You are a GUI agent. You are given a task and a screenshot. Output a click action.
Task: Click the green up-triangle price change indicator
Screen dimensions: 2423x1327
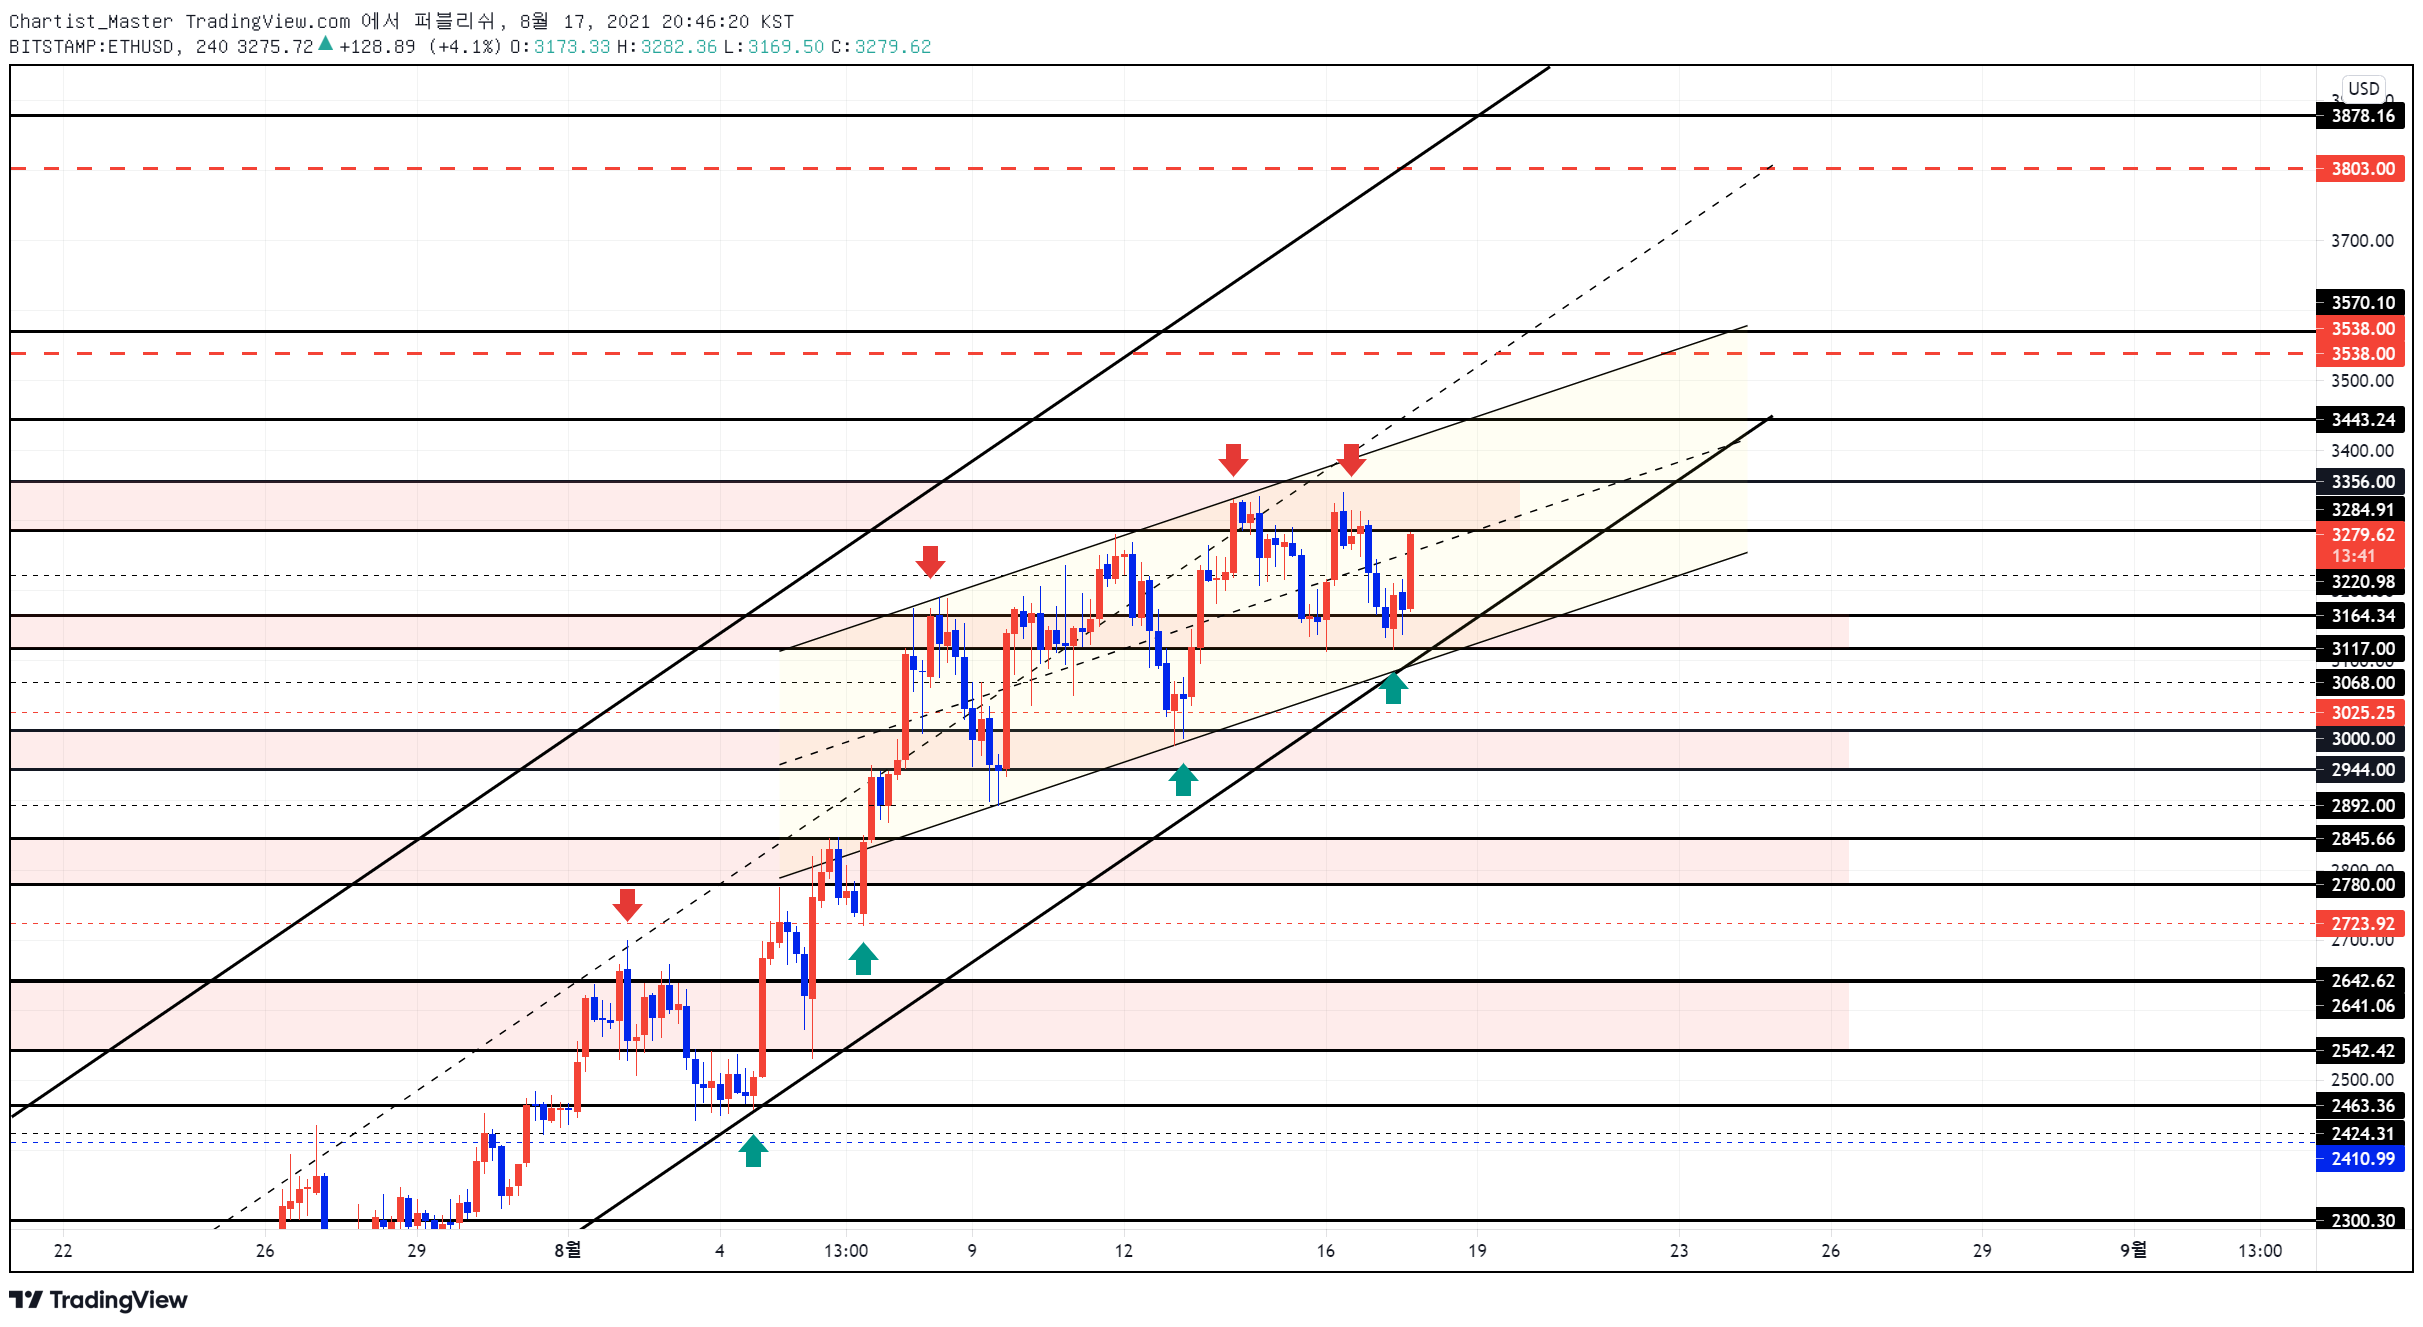[325, 43]
